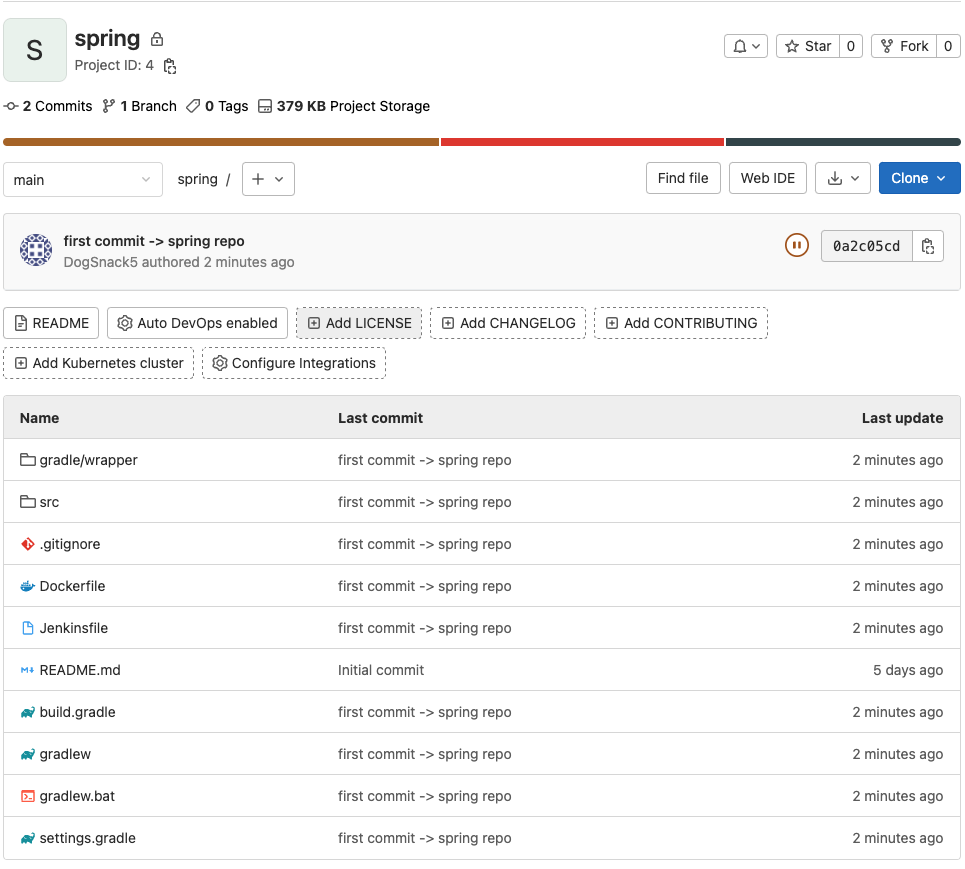Star the spring project
Viewport: 965px width, 869px height.
tap(808, 46)
